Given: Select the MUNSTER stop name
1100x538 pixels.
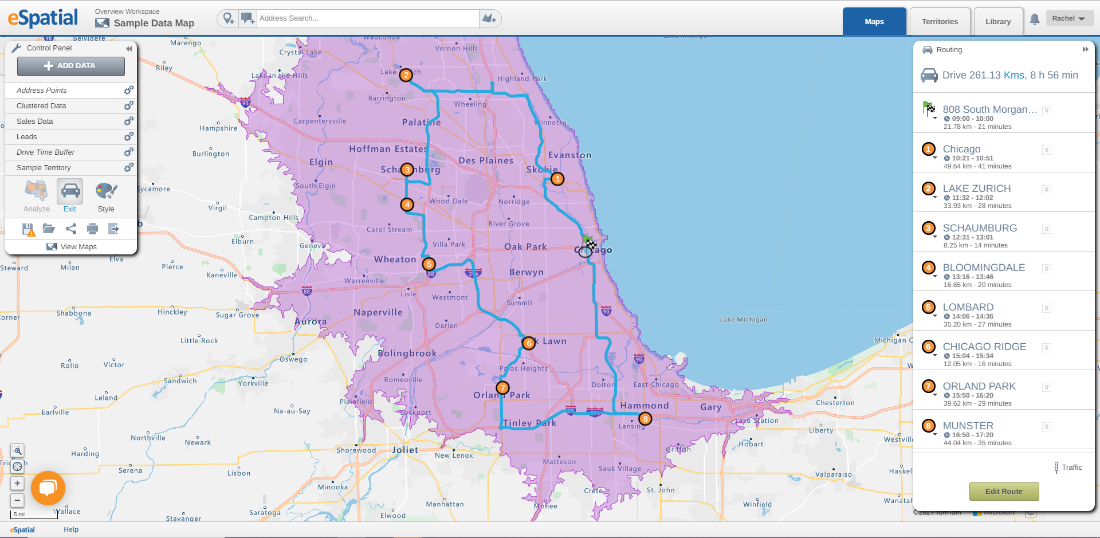Looking at the screenshot, I should click(967, 426).
